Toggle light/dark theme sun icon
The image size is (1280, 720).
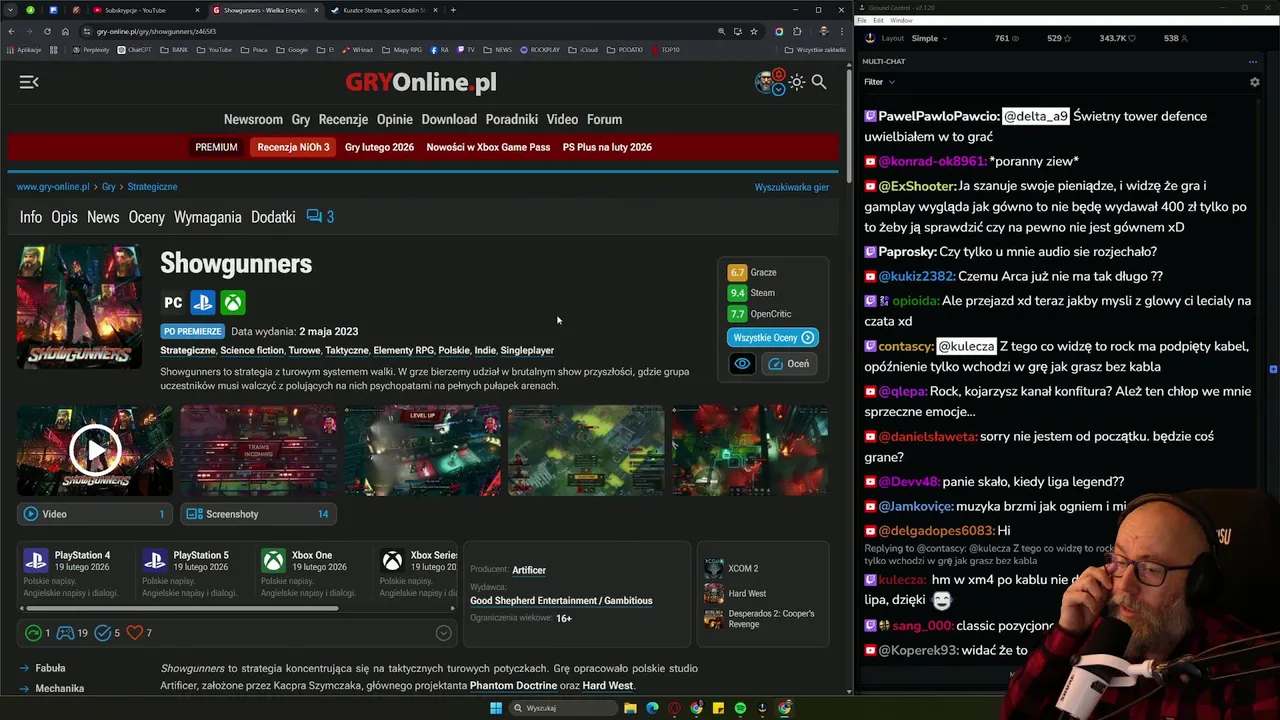click(x=797, y=82)
